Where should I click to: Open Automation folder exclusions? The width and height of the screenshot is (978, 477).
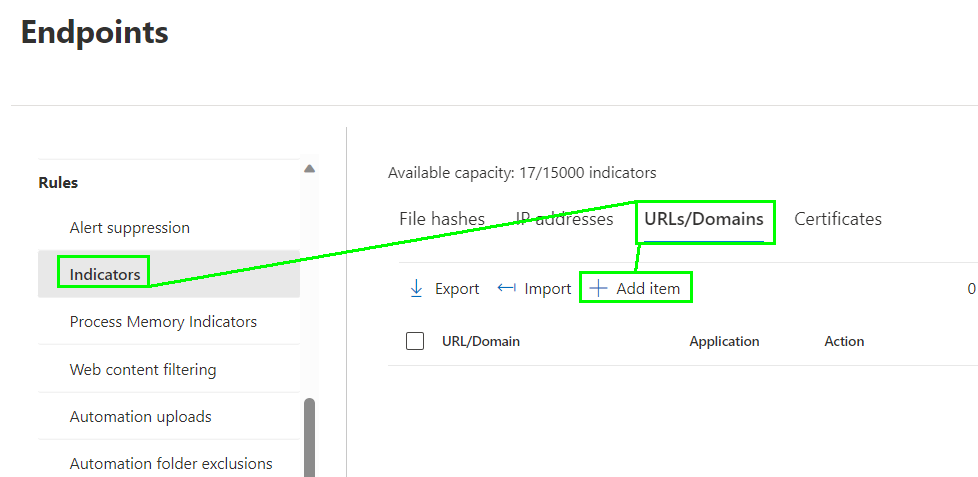[171, 464]
